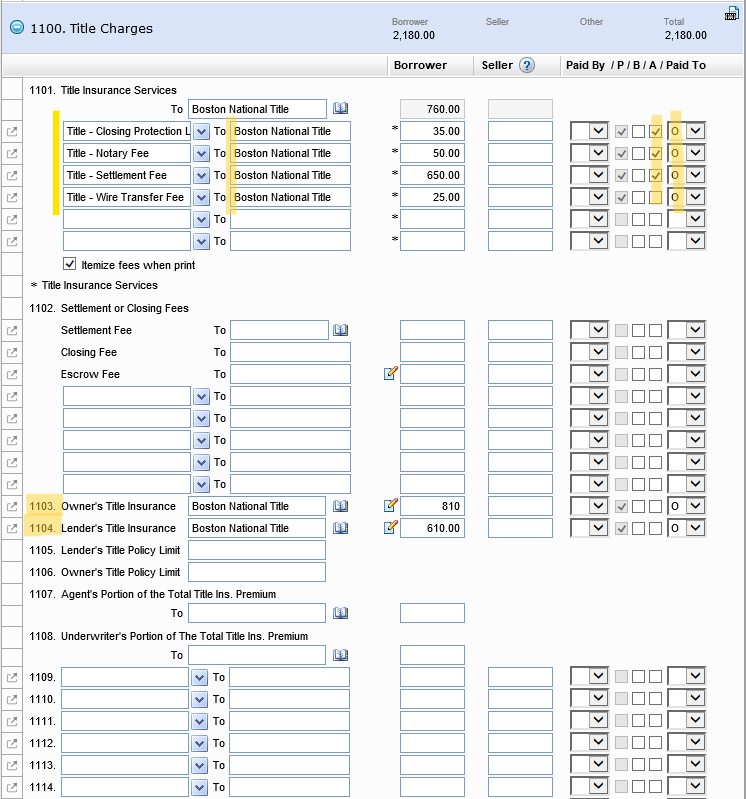Open address book for 1107 Agent's Portion
Image resolution: width=746 pixels, height=799 pixels.
(x=340, y=613)
